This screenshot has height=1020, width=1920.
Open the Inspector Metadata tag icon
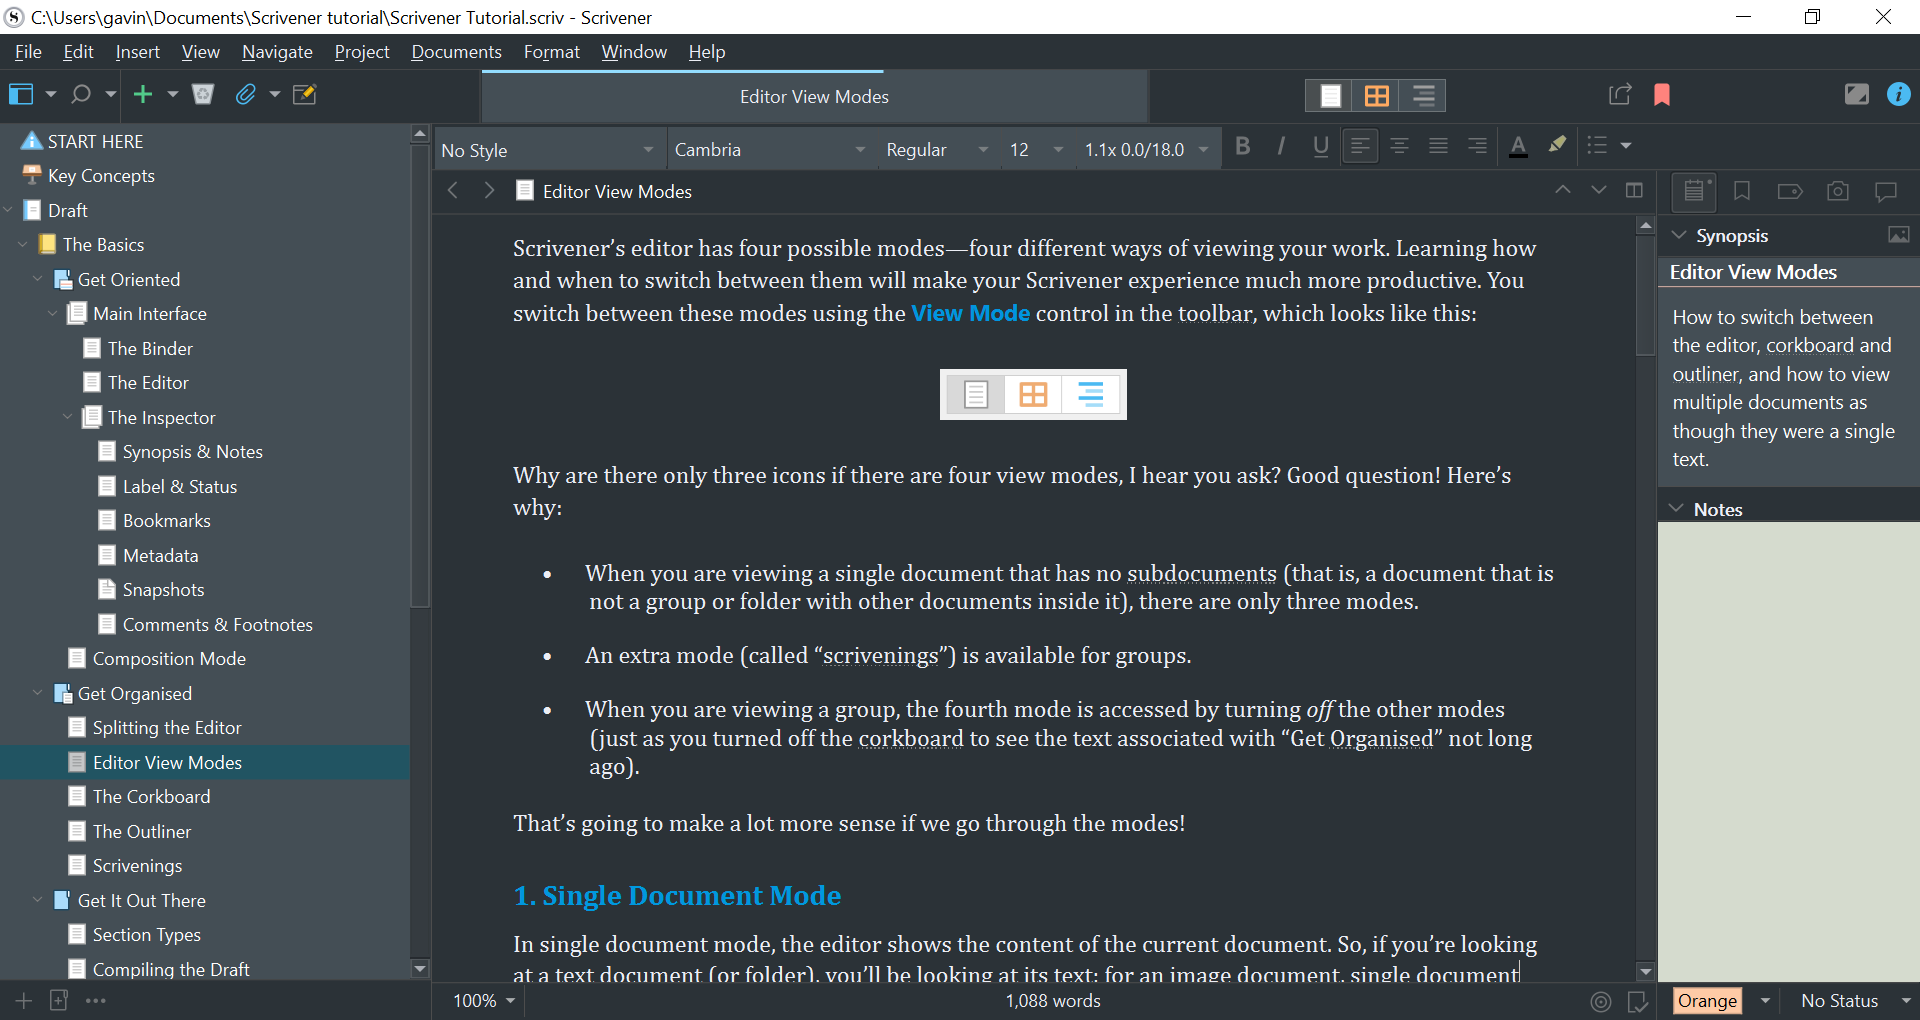[x=1790, y=191]
